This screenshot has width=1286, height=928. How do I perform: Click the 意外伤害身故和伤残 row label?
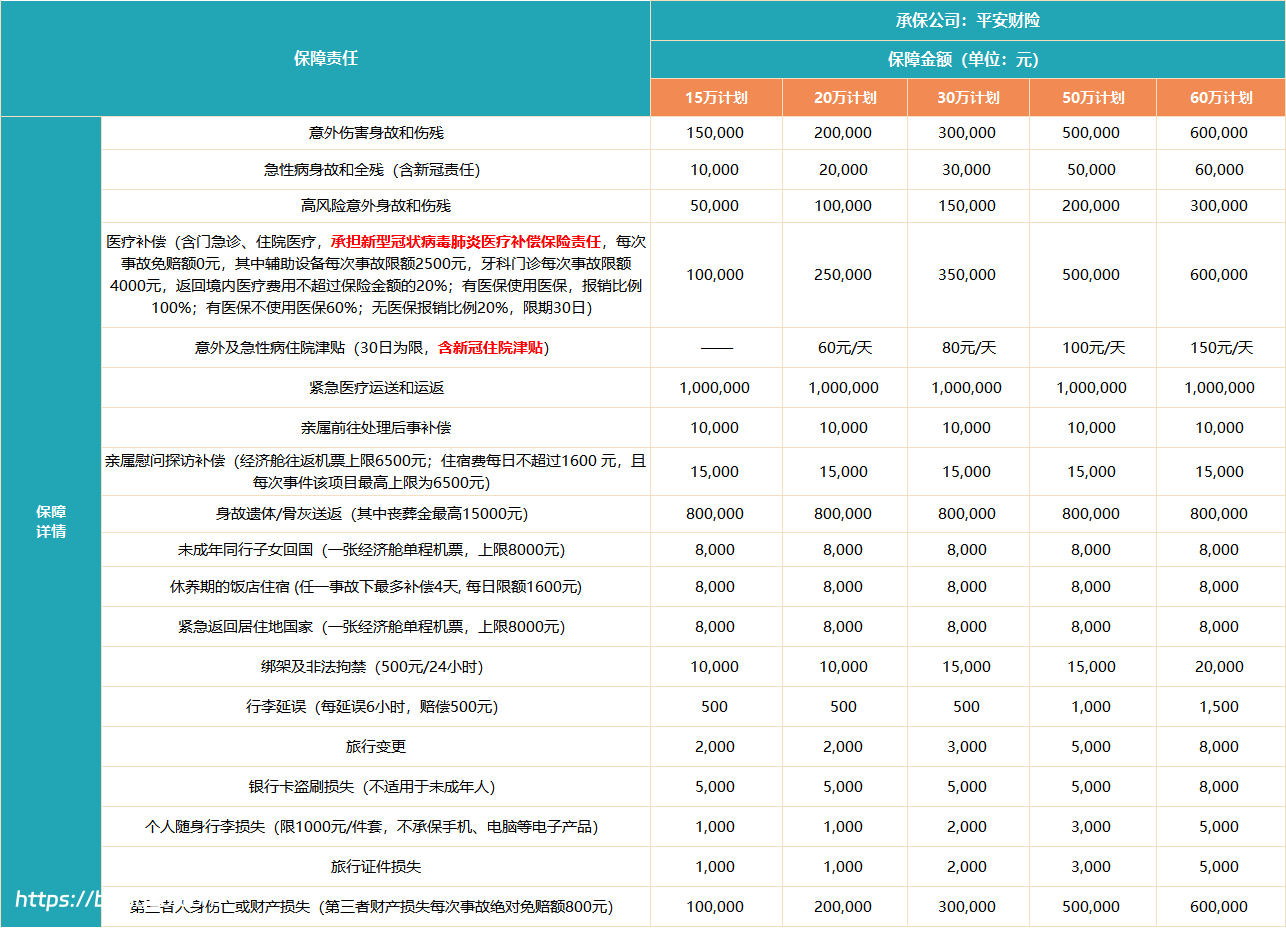coord(375,132)
